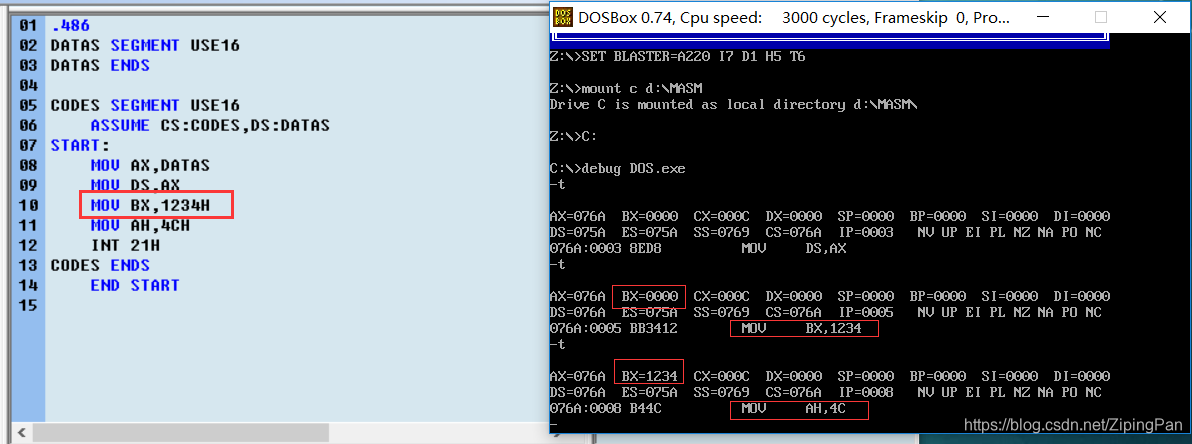This screenshot has width=1192, height=444.
Task: Click 'DATAS SEGMENT USE16' in the editor
Action: point(145,46)
